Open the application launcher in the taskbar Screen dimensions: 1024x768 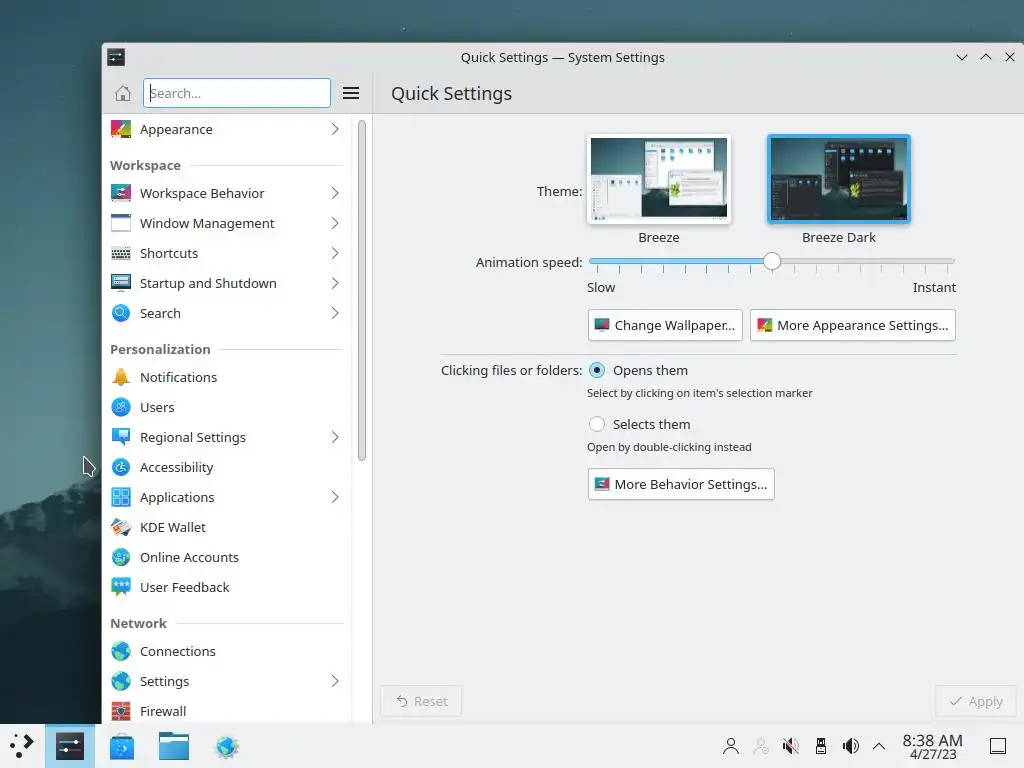coord(22,746)
